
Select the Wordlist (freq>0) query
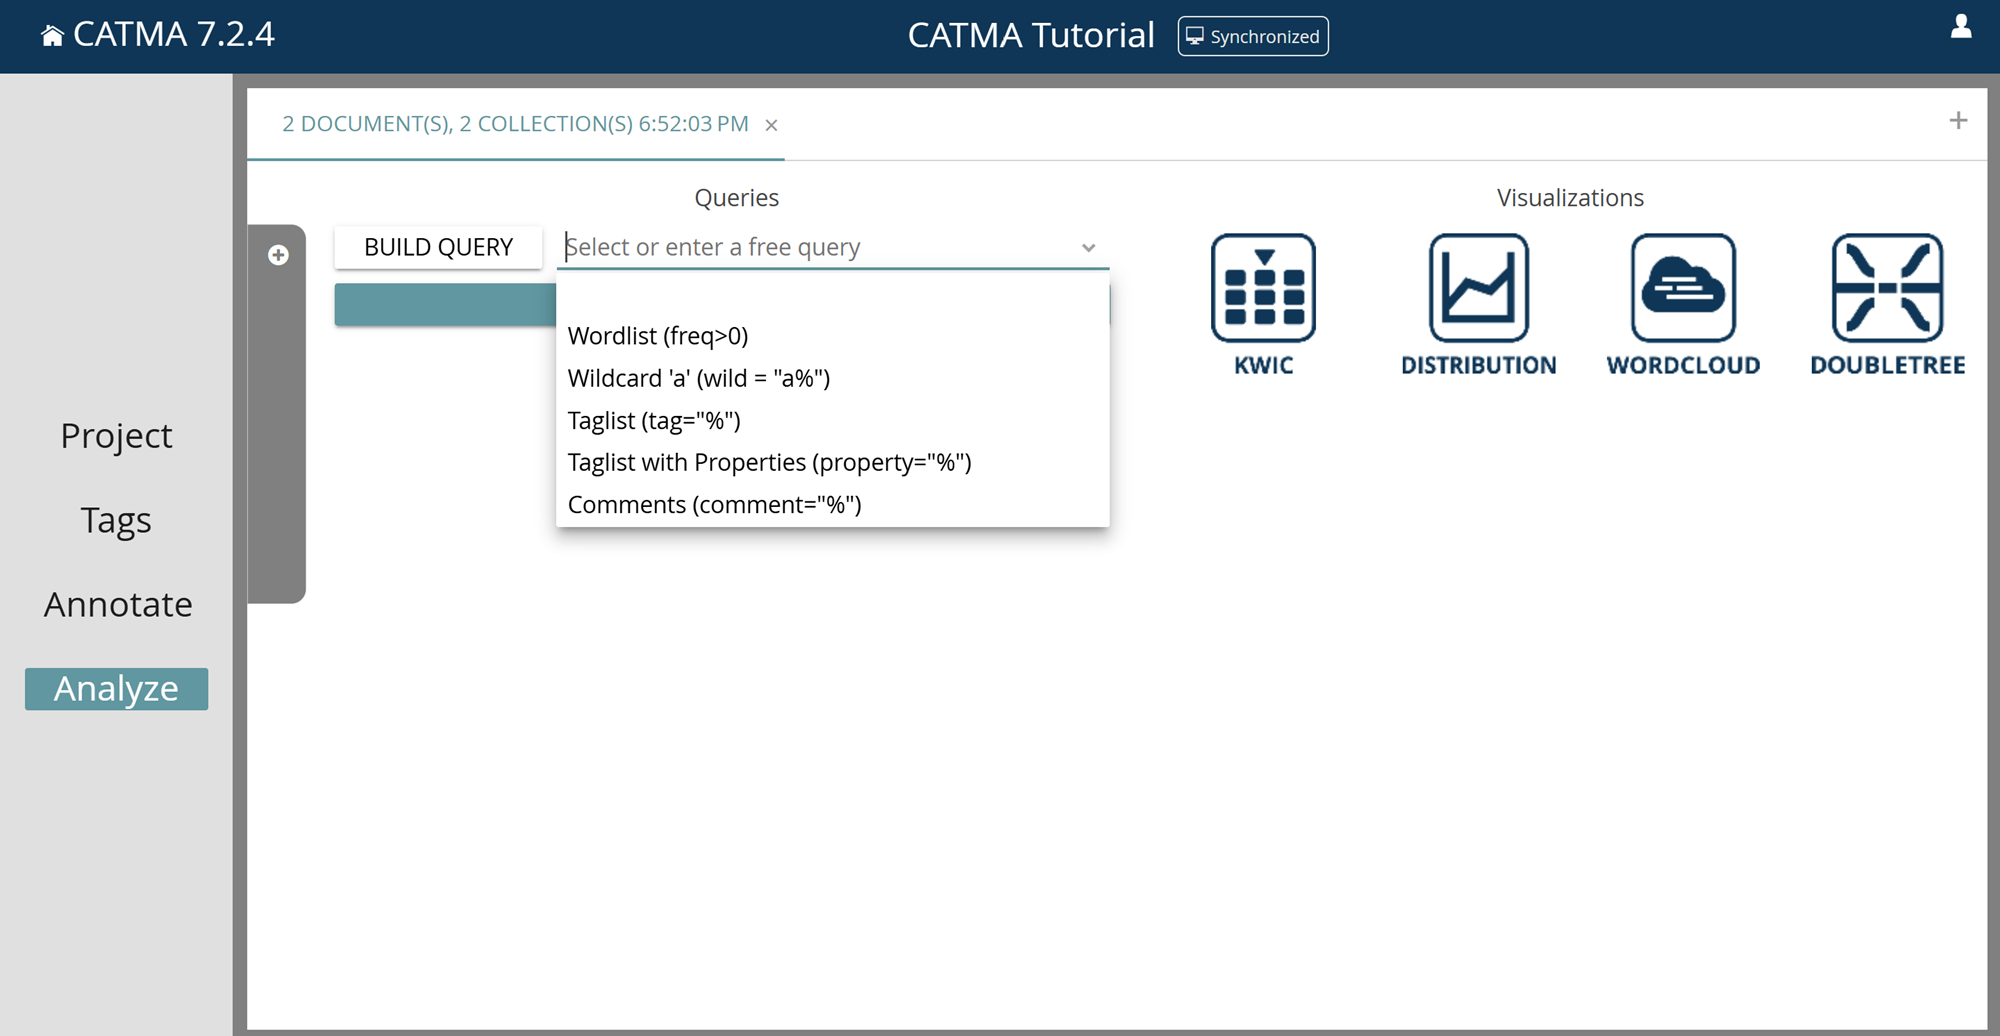pos(658,336)
